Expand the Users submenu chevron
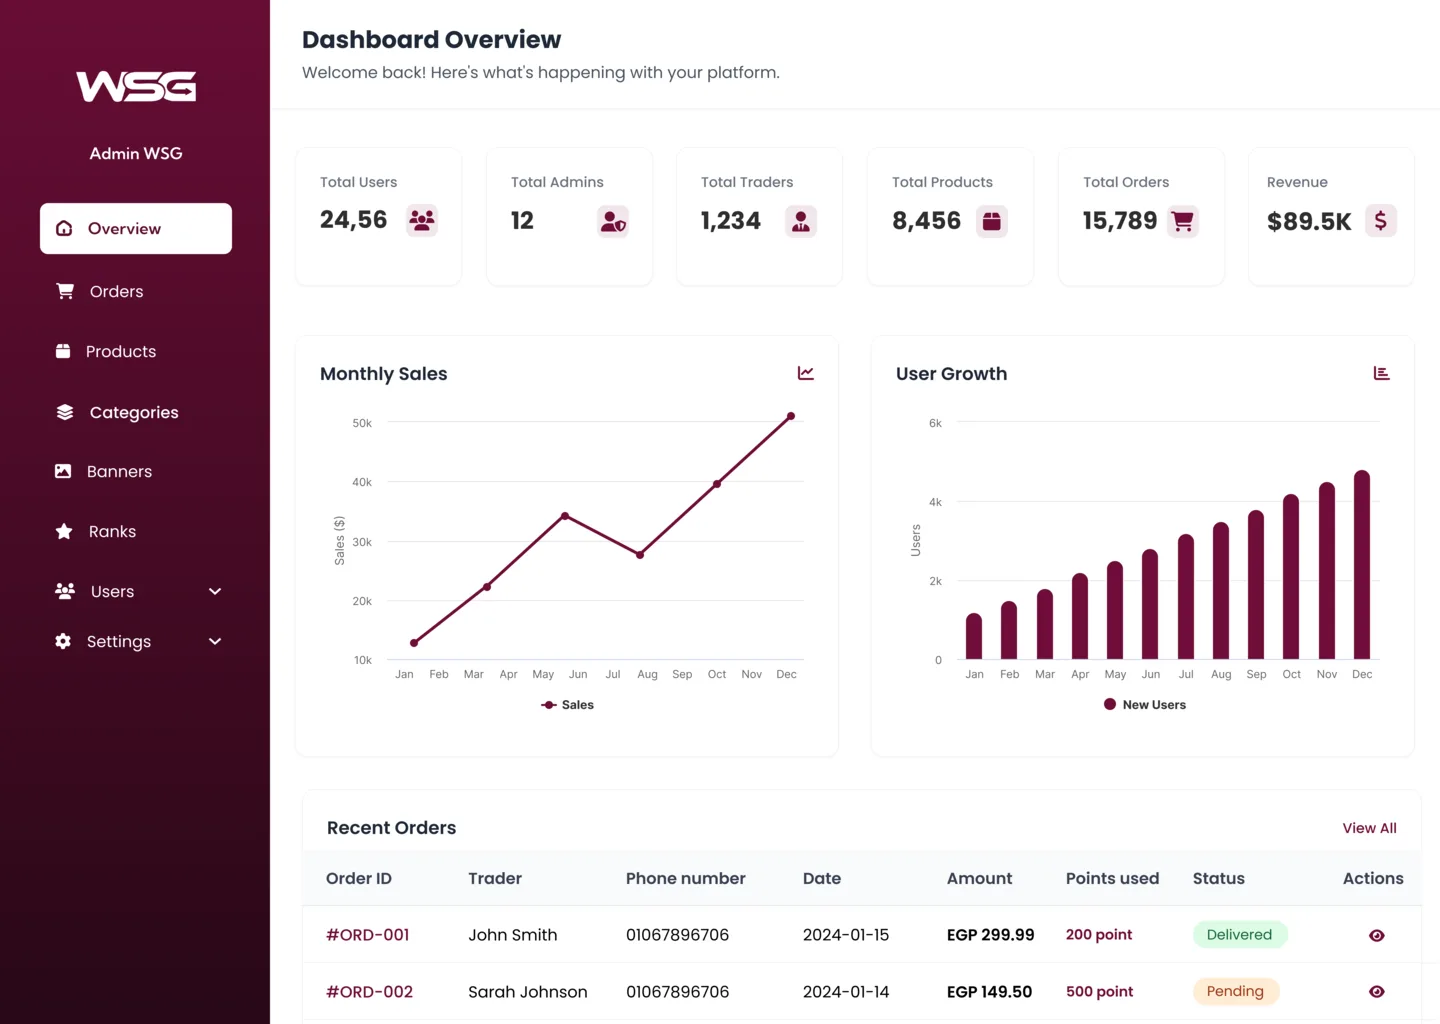Image resolution: width=1440 pixels, height=1024 pixels. point(215,591)
